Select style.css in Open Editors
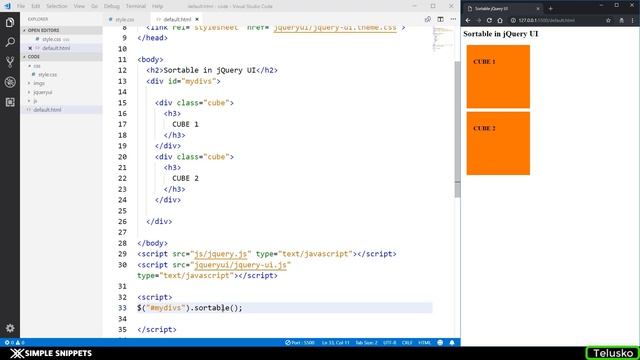640x360 pixels. click(x=51, y=39)
